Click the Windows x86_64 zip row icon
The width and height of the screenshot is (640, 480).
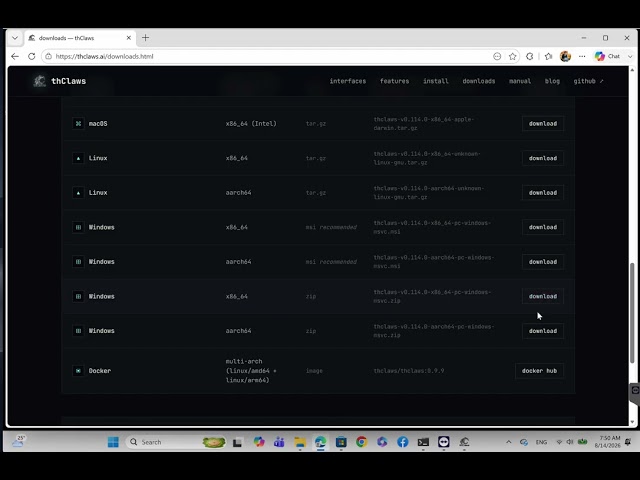(78, 296)
